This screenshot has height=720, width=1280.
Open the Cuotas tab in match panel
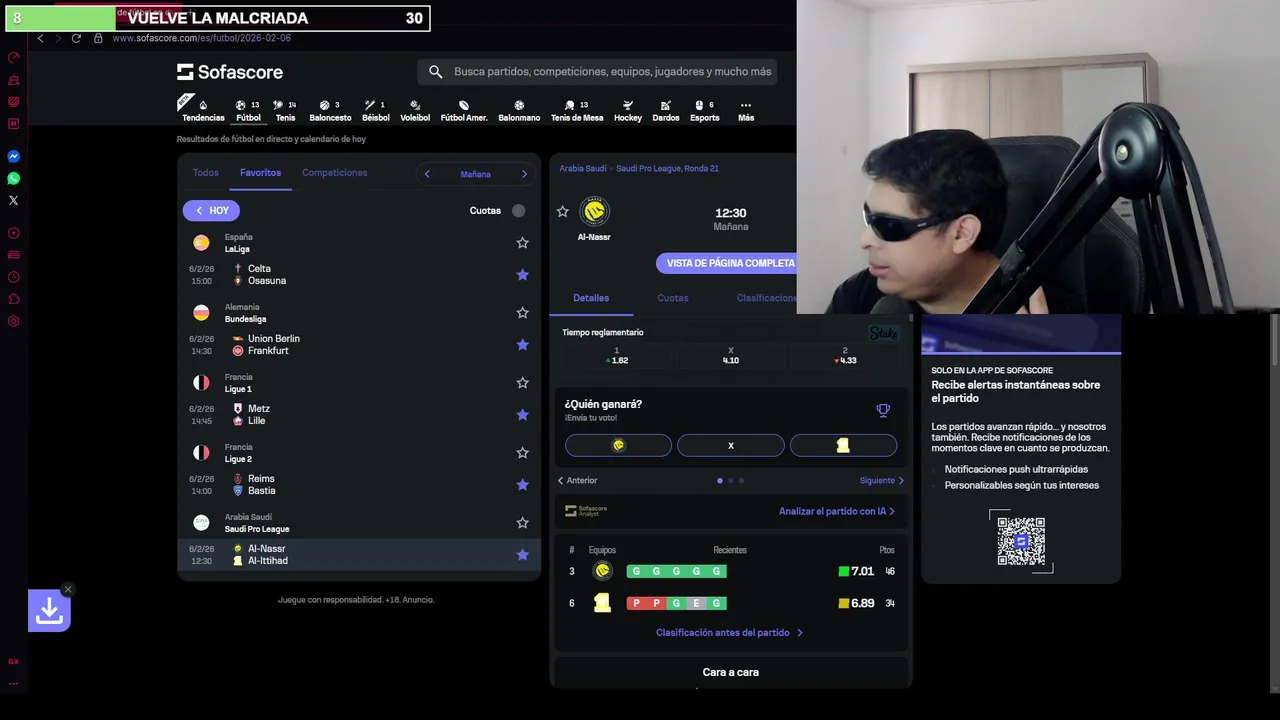(673, 298)
